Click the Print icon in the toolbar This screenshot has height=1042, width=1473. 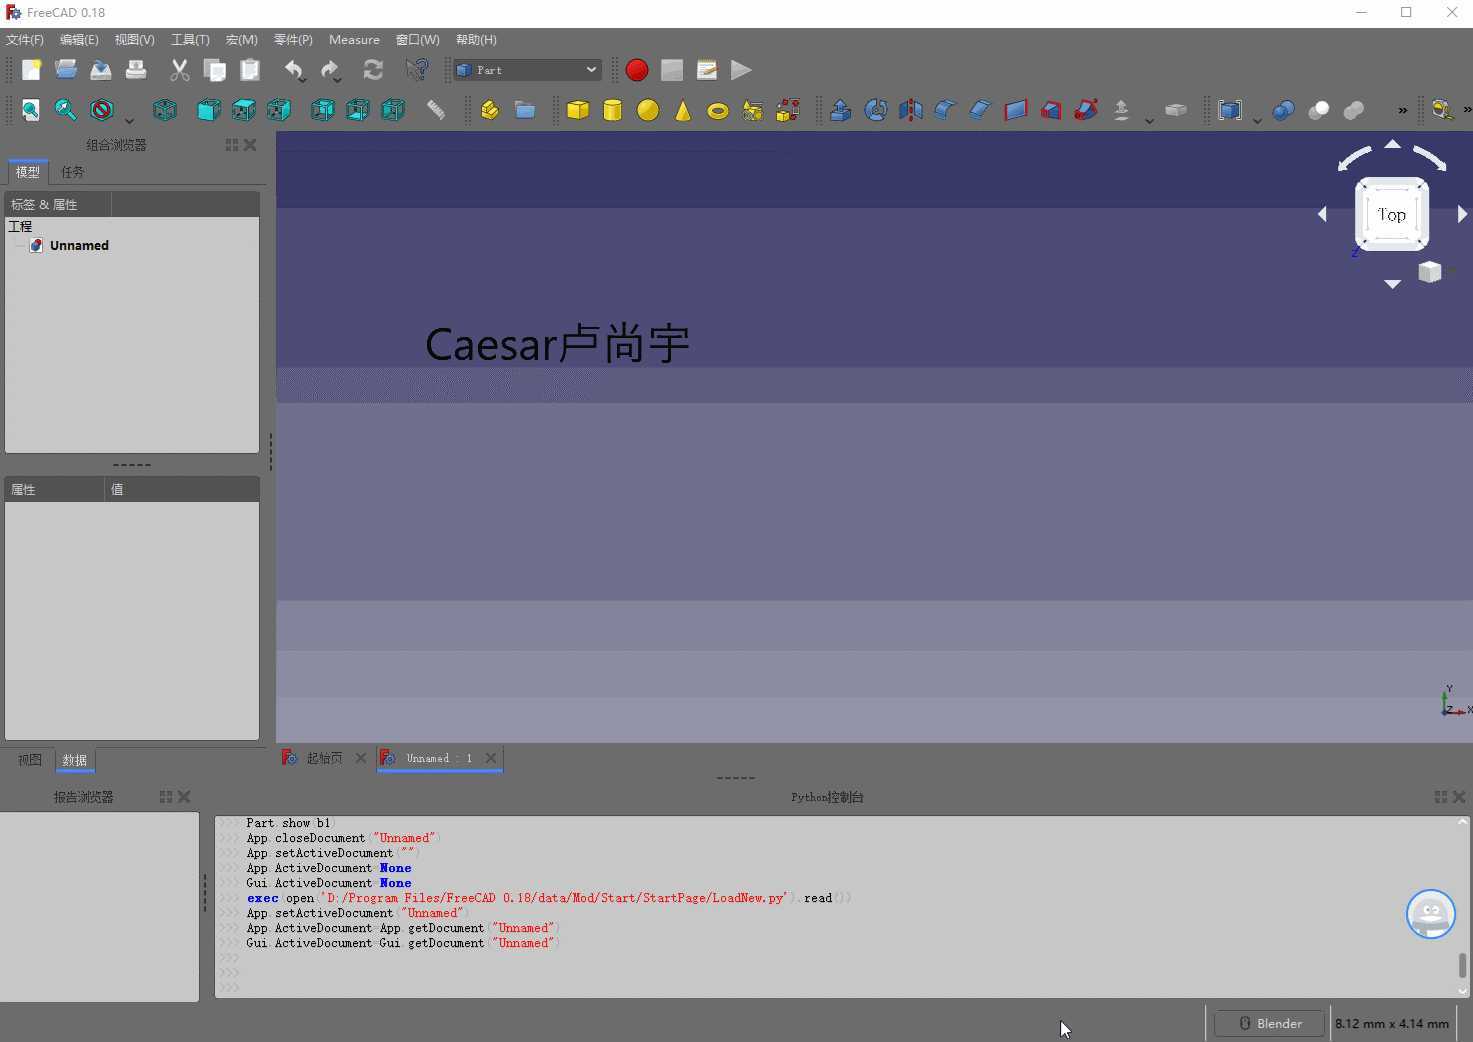click(x=136, y=70)
